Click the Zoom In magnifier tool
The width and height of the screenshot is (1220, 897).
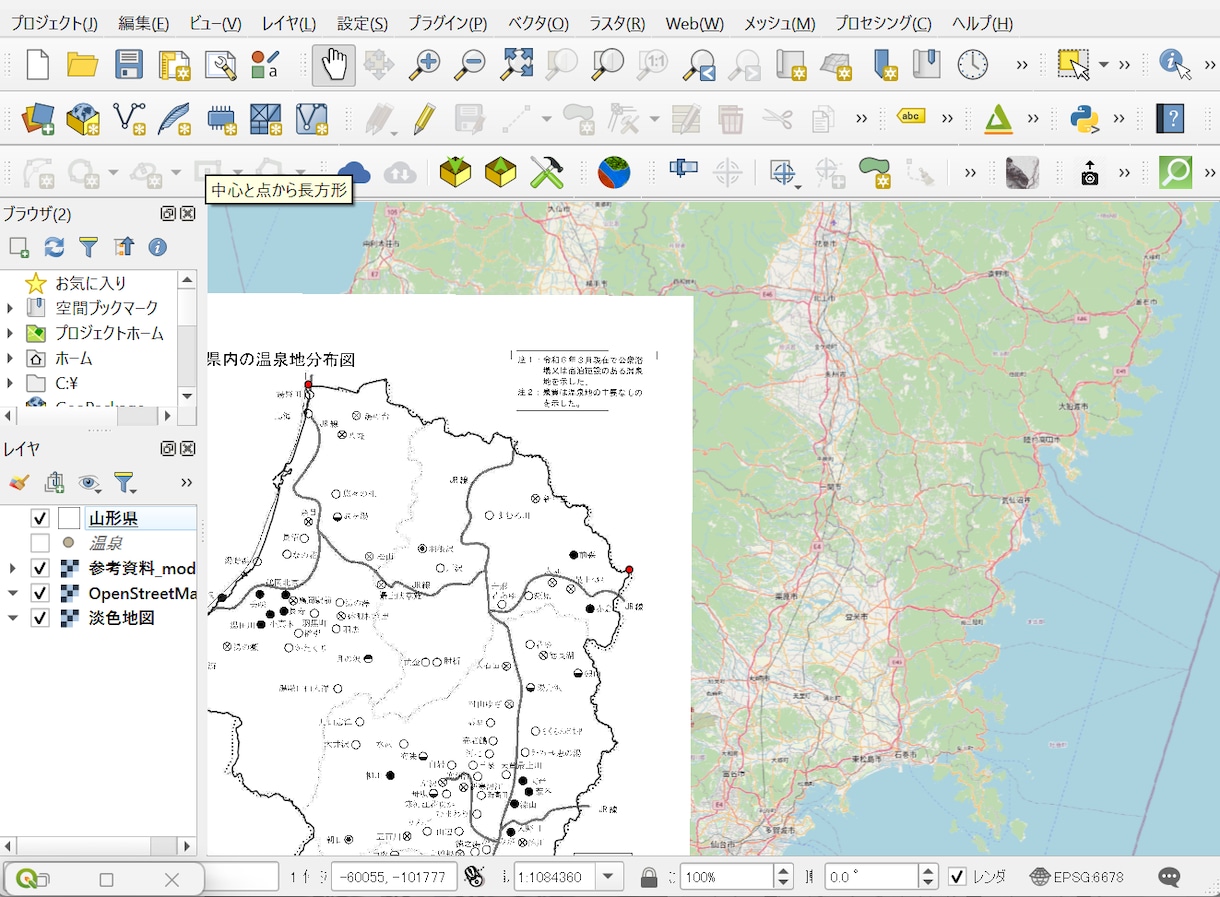click(424, 66)
